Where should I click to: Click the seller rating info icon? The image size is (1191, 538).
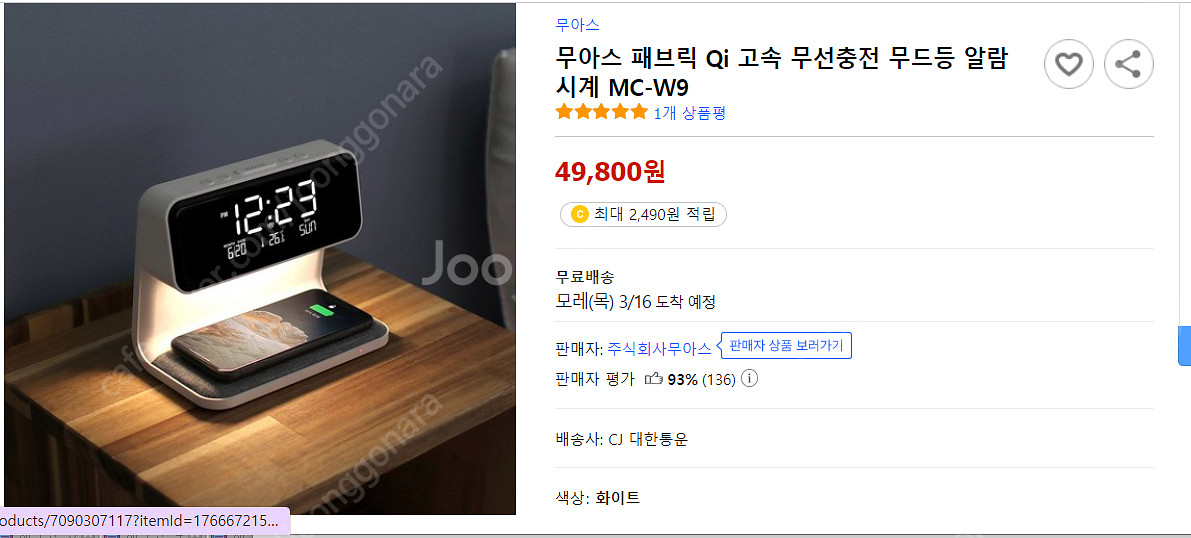pyautogui.click(x=749, y=378)
